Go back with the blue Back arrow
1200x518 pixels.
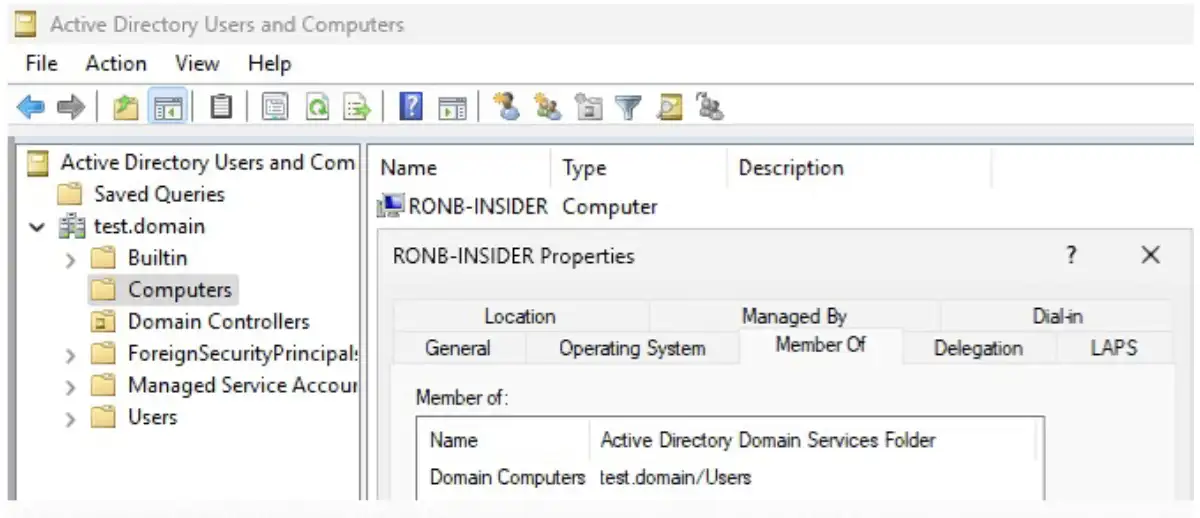tap(31, 106)
